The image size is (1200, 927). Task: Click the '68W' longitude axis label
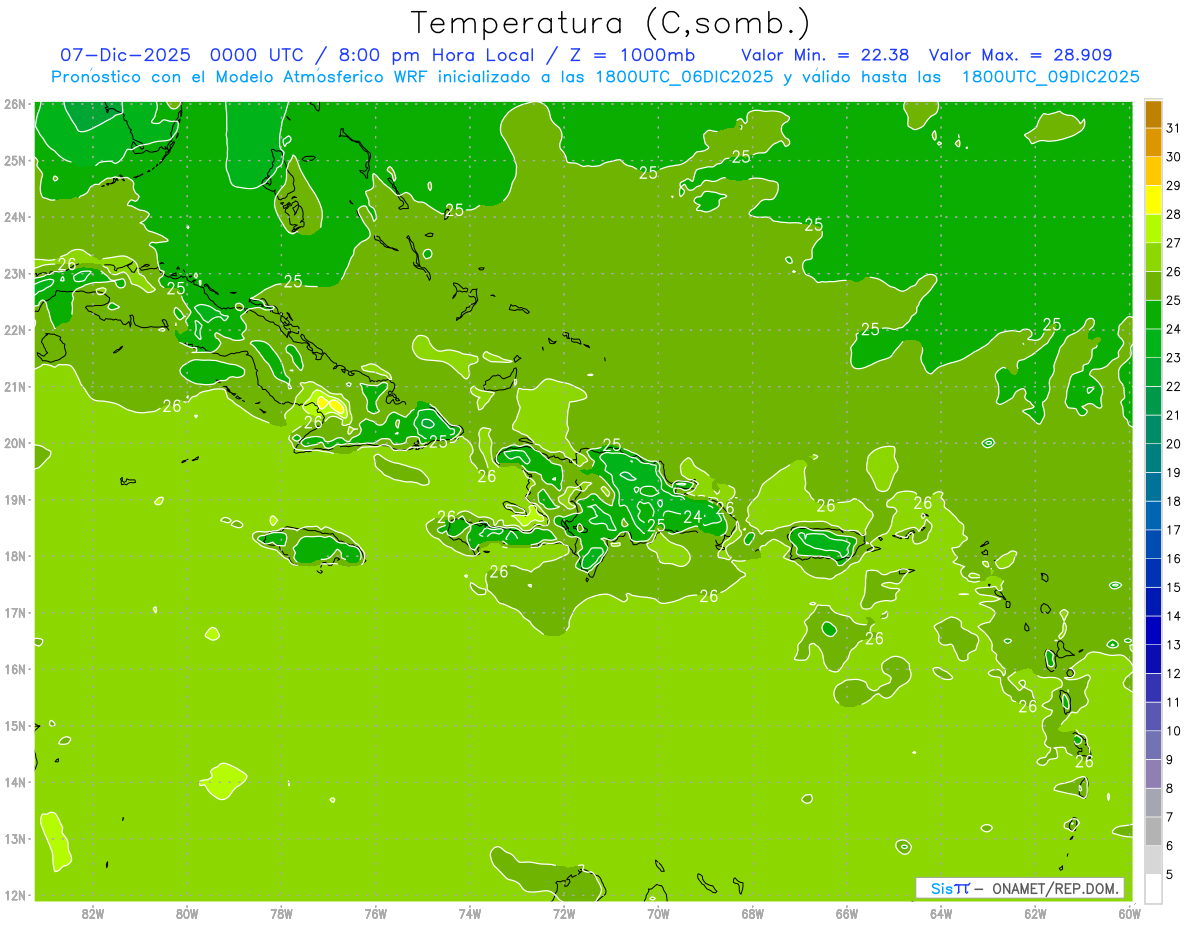(752, 913)
